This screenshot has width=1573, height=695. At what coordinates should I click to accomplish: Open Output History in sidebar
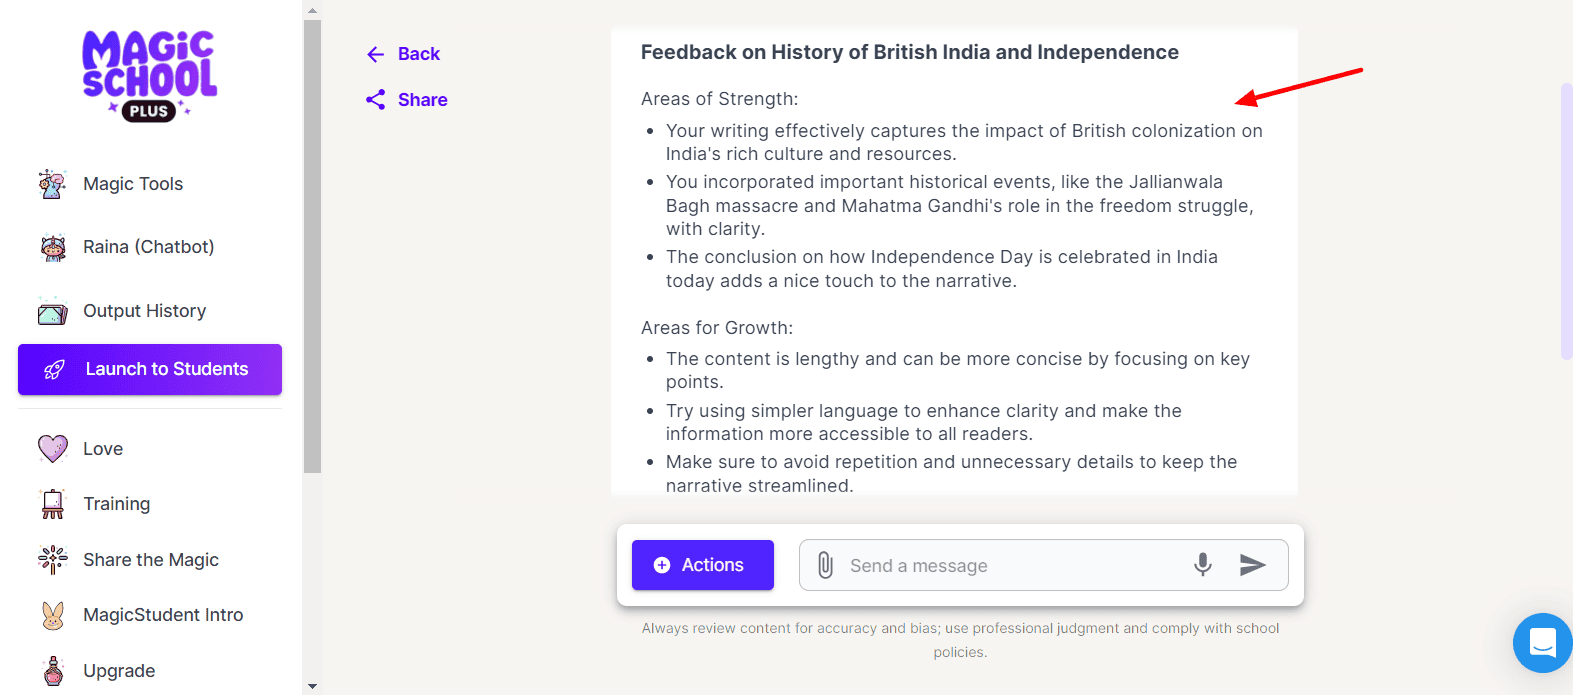[x=144, y=311]
